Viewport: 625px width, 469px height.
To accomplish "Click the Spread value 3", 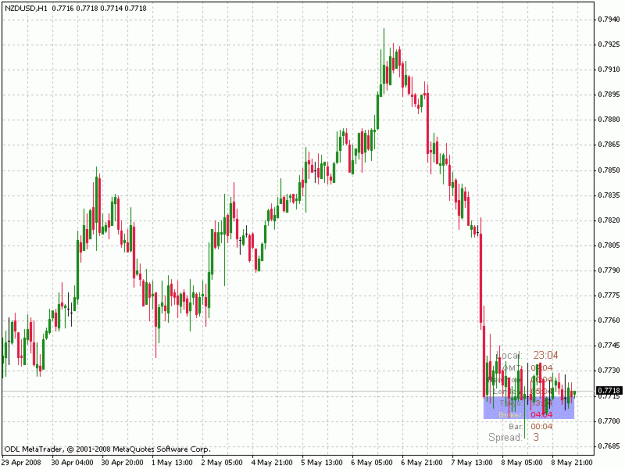I will [x=536, y=438].
